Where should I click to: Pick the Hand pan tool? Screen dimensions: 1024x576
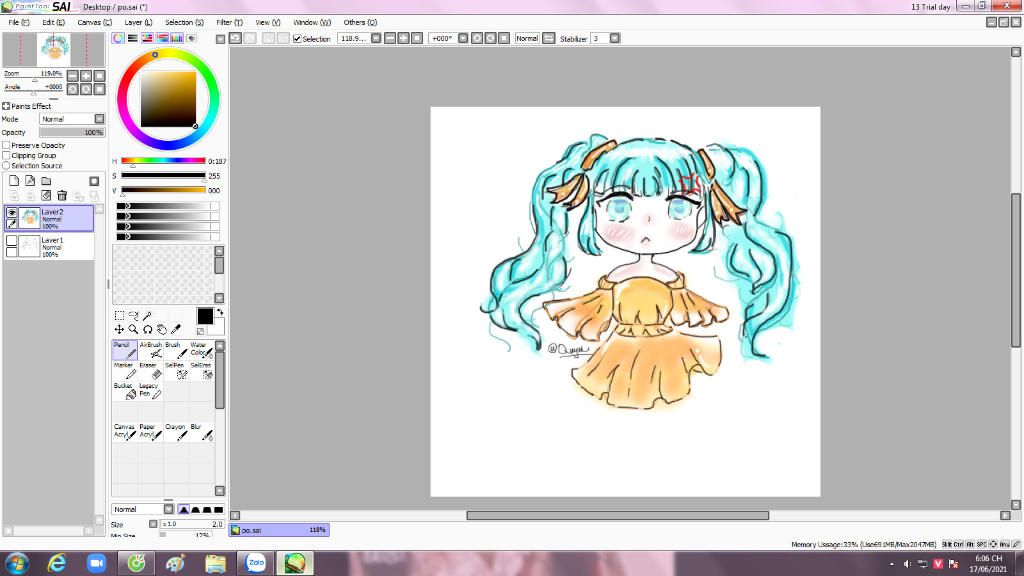(x=162, y=330)
